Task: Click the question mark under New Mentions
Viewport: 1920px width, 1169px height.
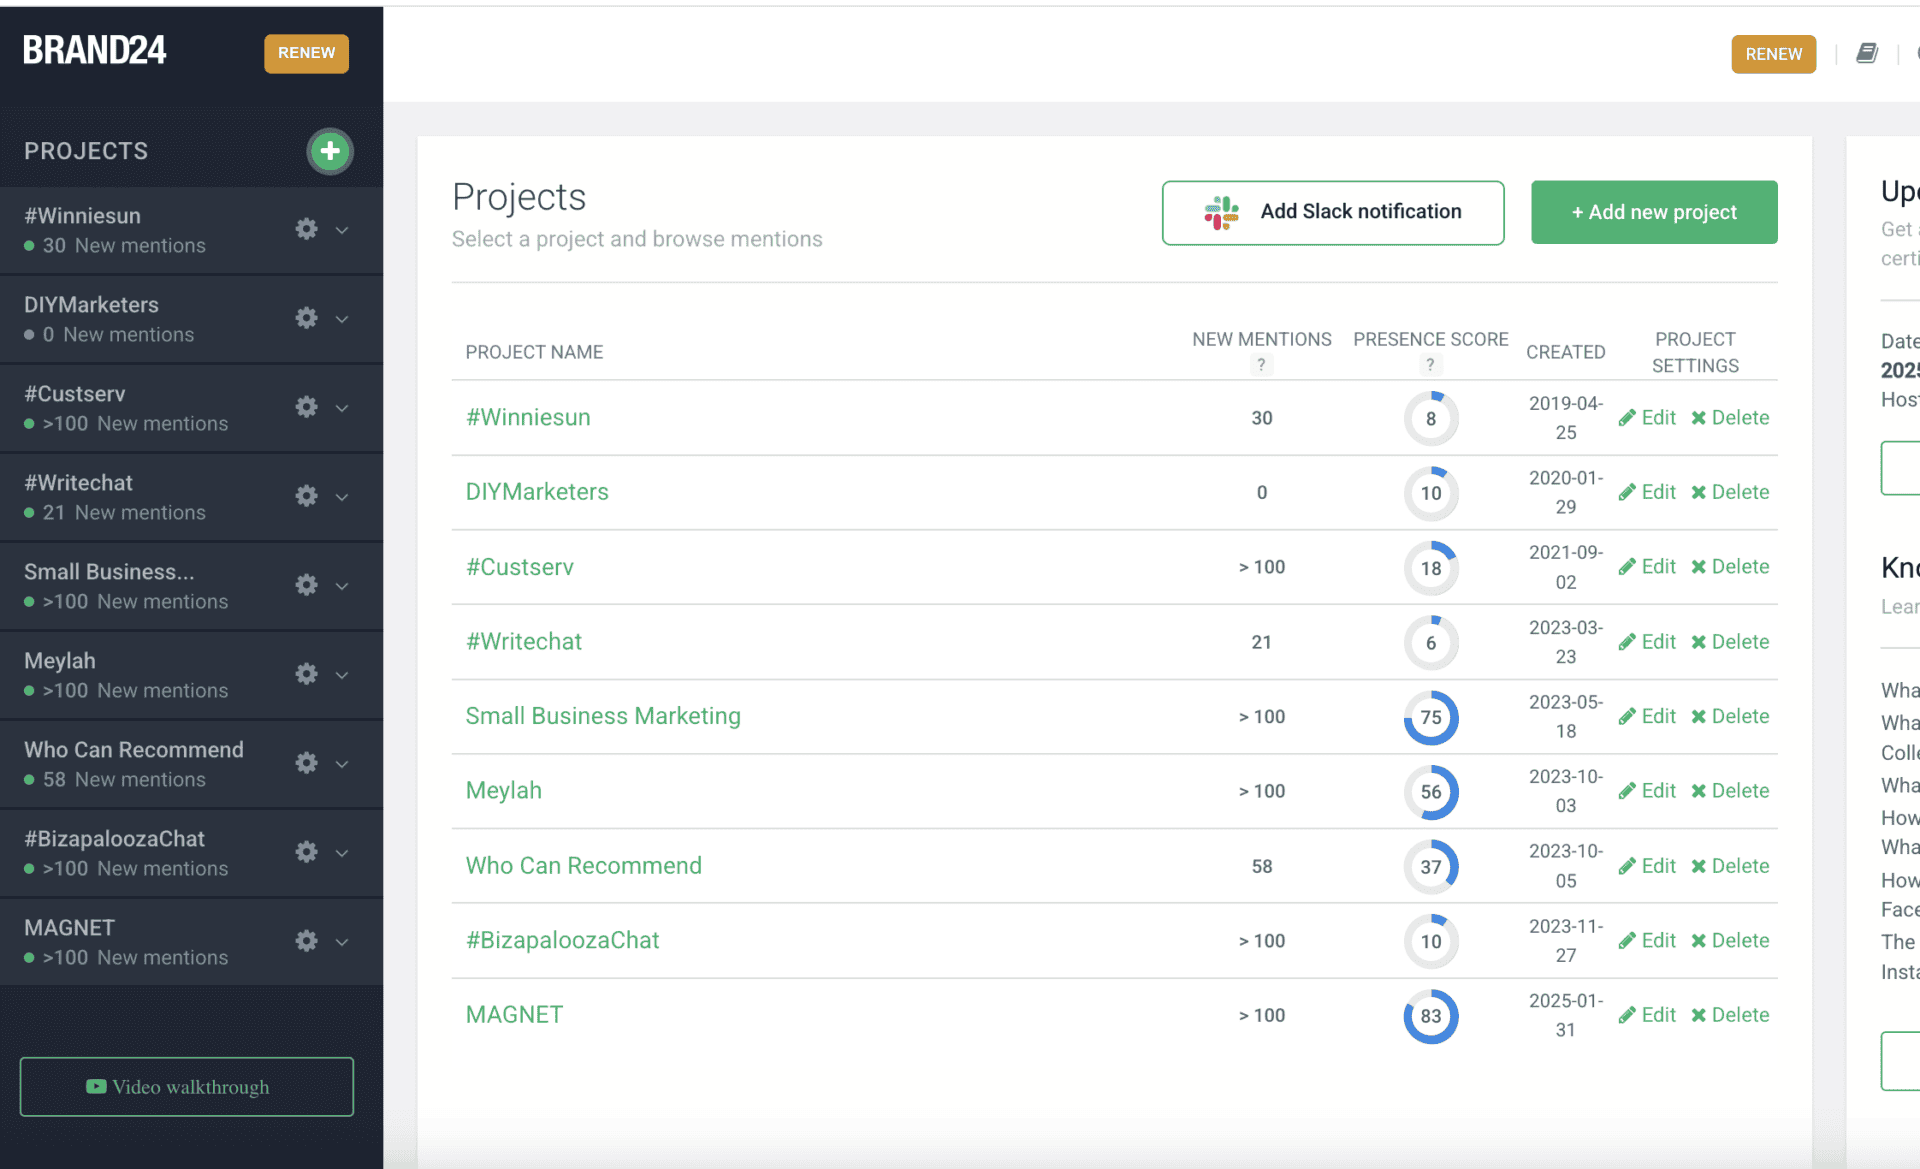Action: pyautogui.click(x=1262, y=365)
